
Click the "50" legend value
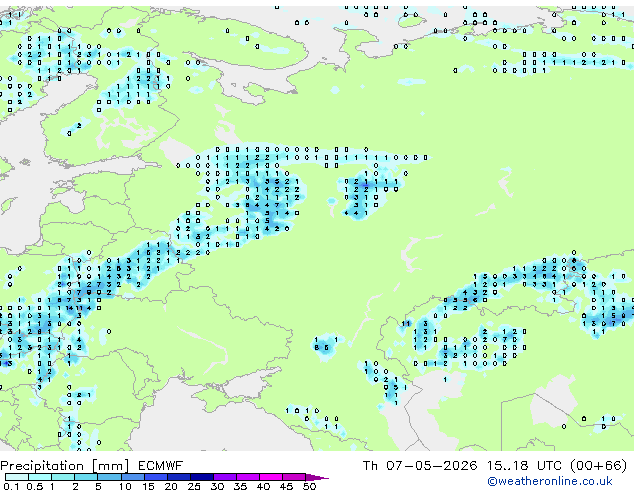(309, 486)
